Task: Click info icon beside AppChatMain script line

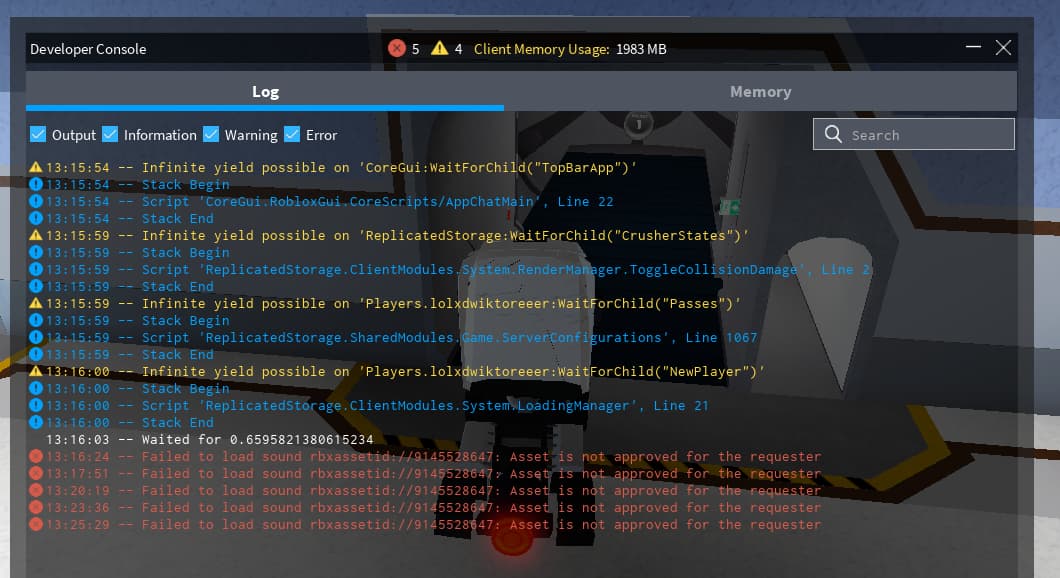Action: (36, 201)
